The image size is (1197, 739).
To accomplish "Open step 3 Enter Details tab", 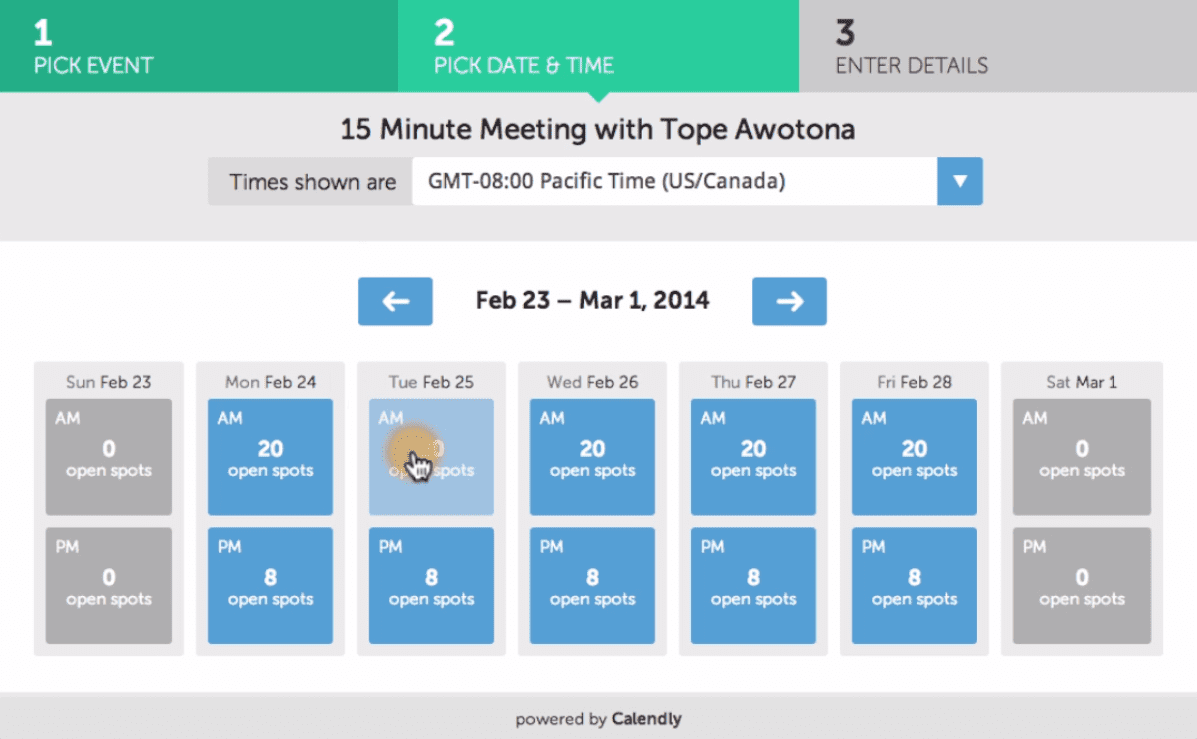I will (998, 46).
